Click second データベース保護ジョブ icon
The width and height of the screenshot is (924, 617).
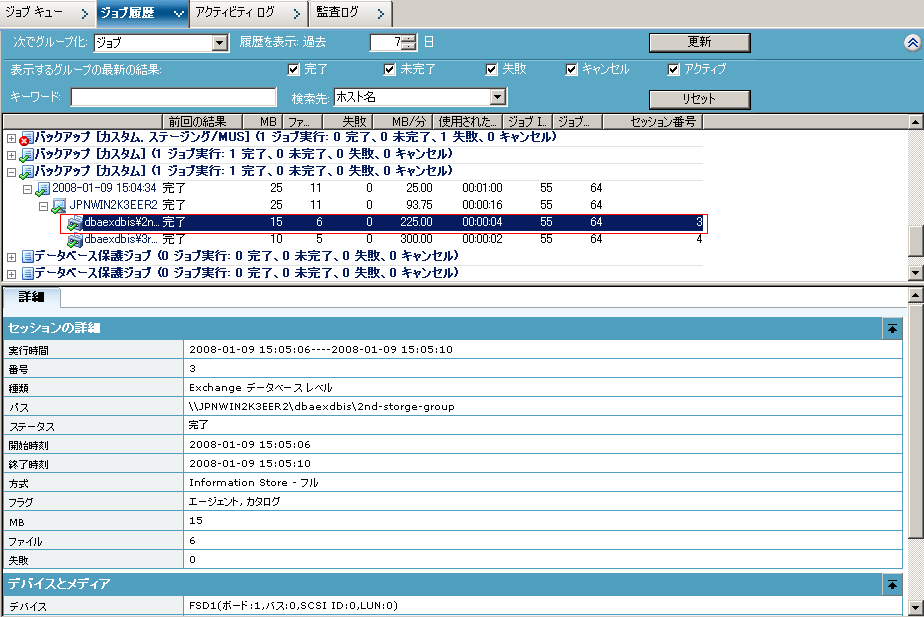[x=27, y=274]
